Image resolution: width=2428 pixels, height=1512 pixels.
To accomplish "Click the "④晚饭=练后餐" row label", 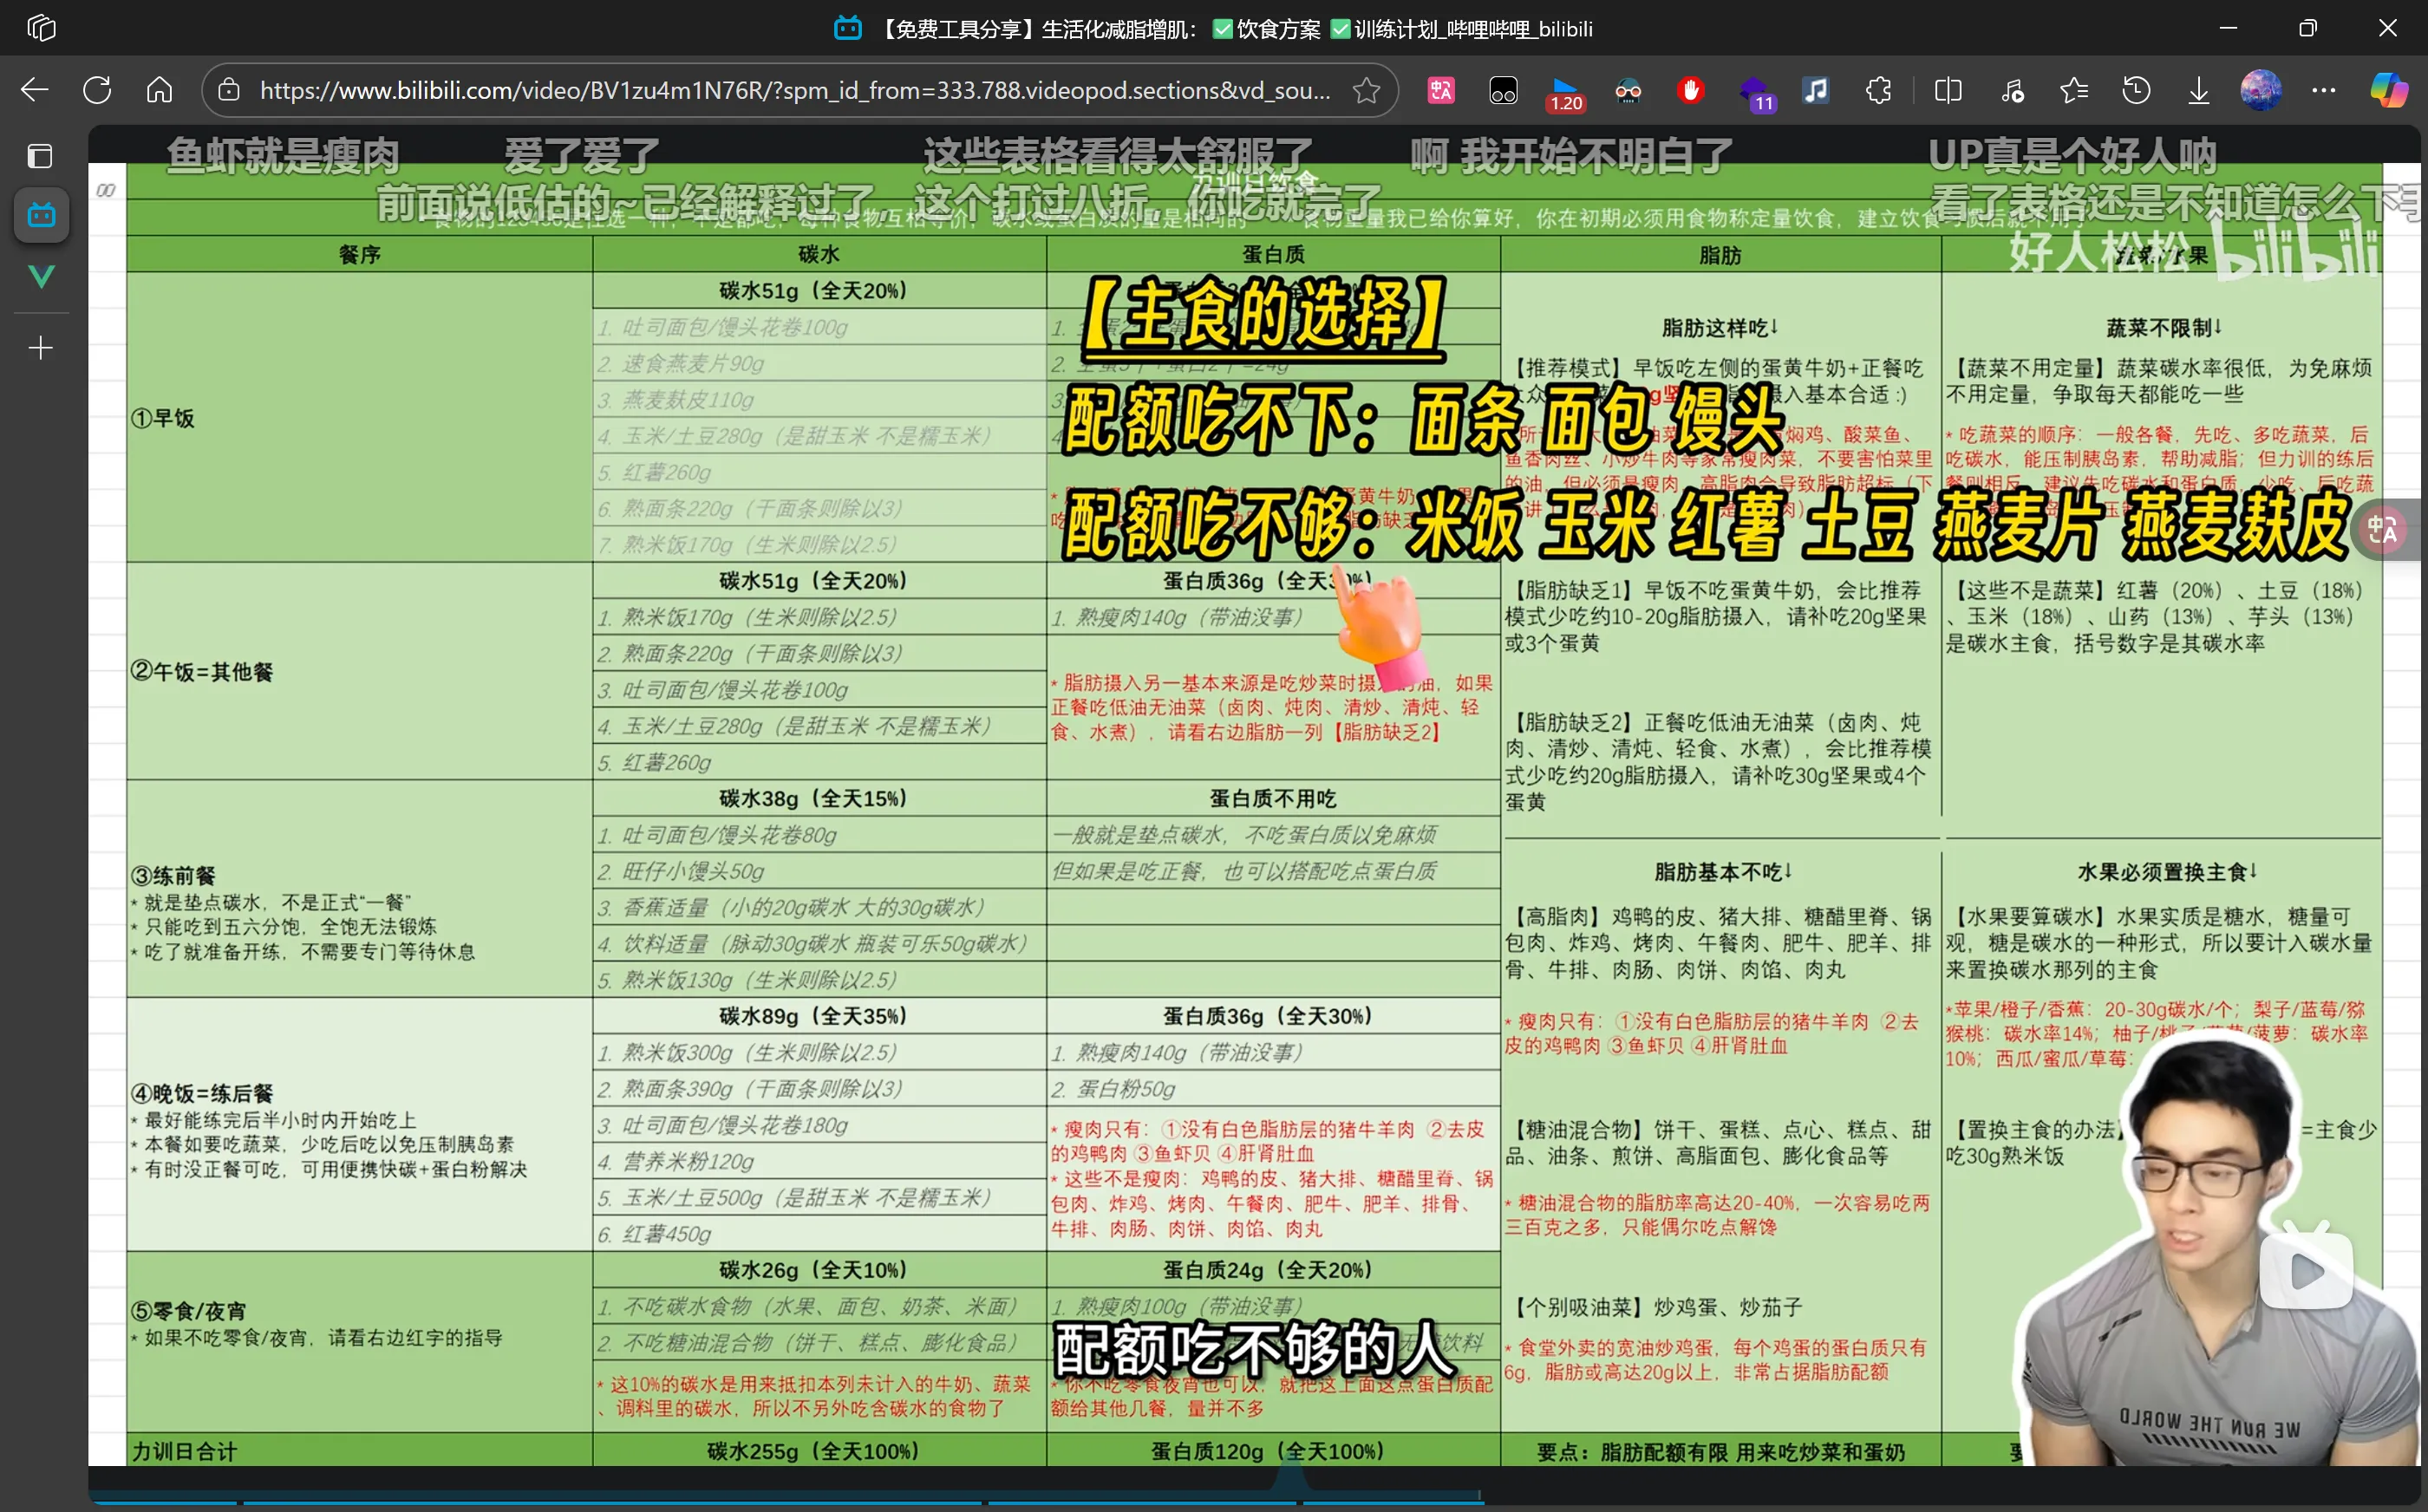I will point(202,1093).
